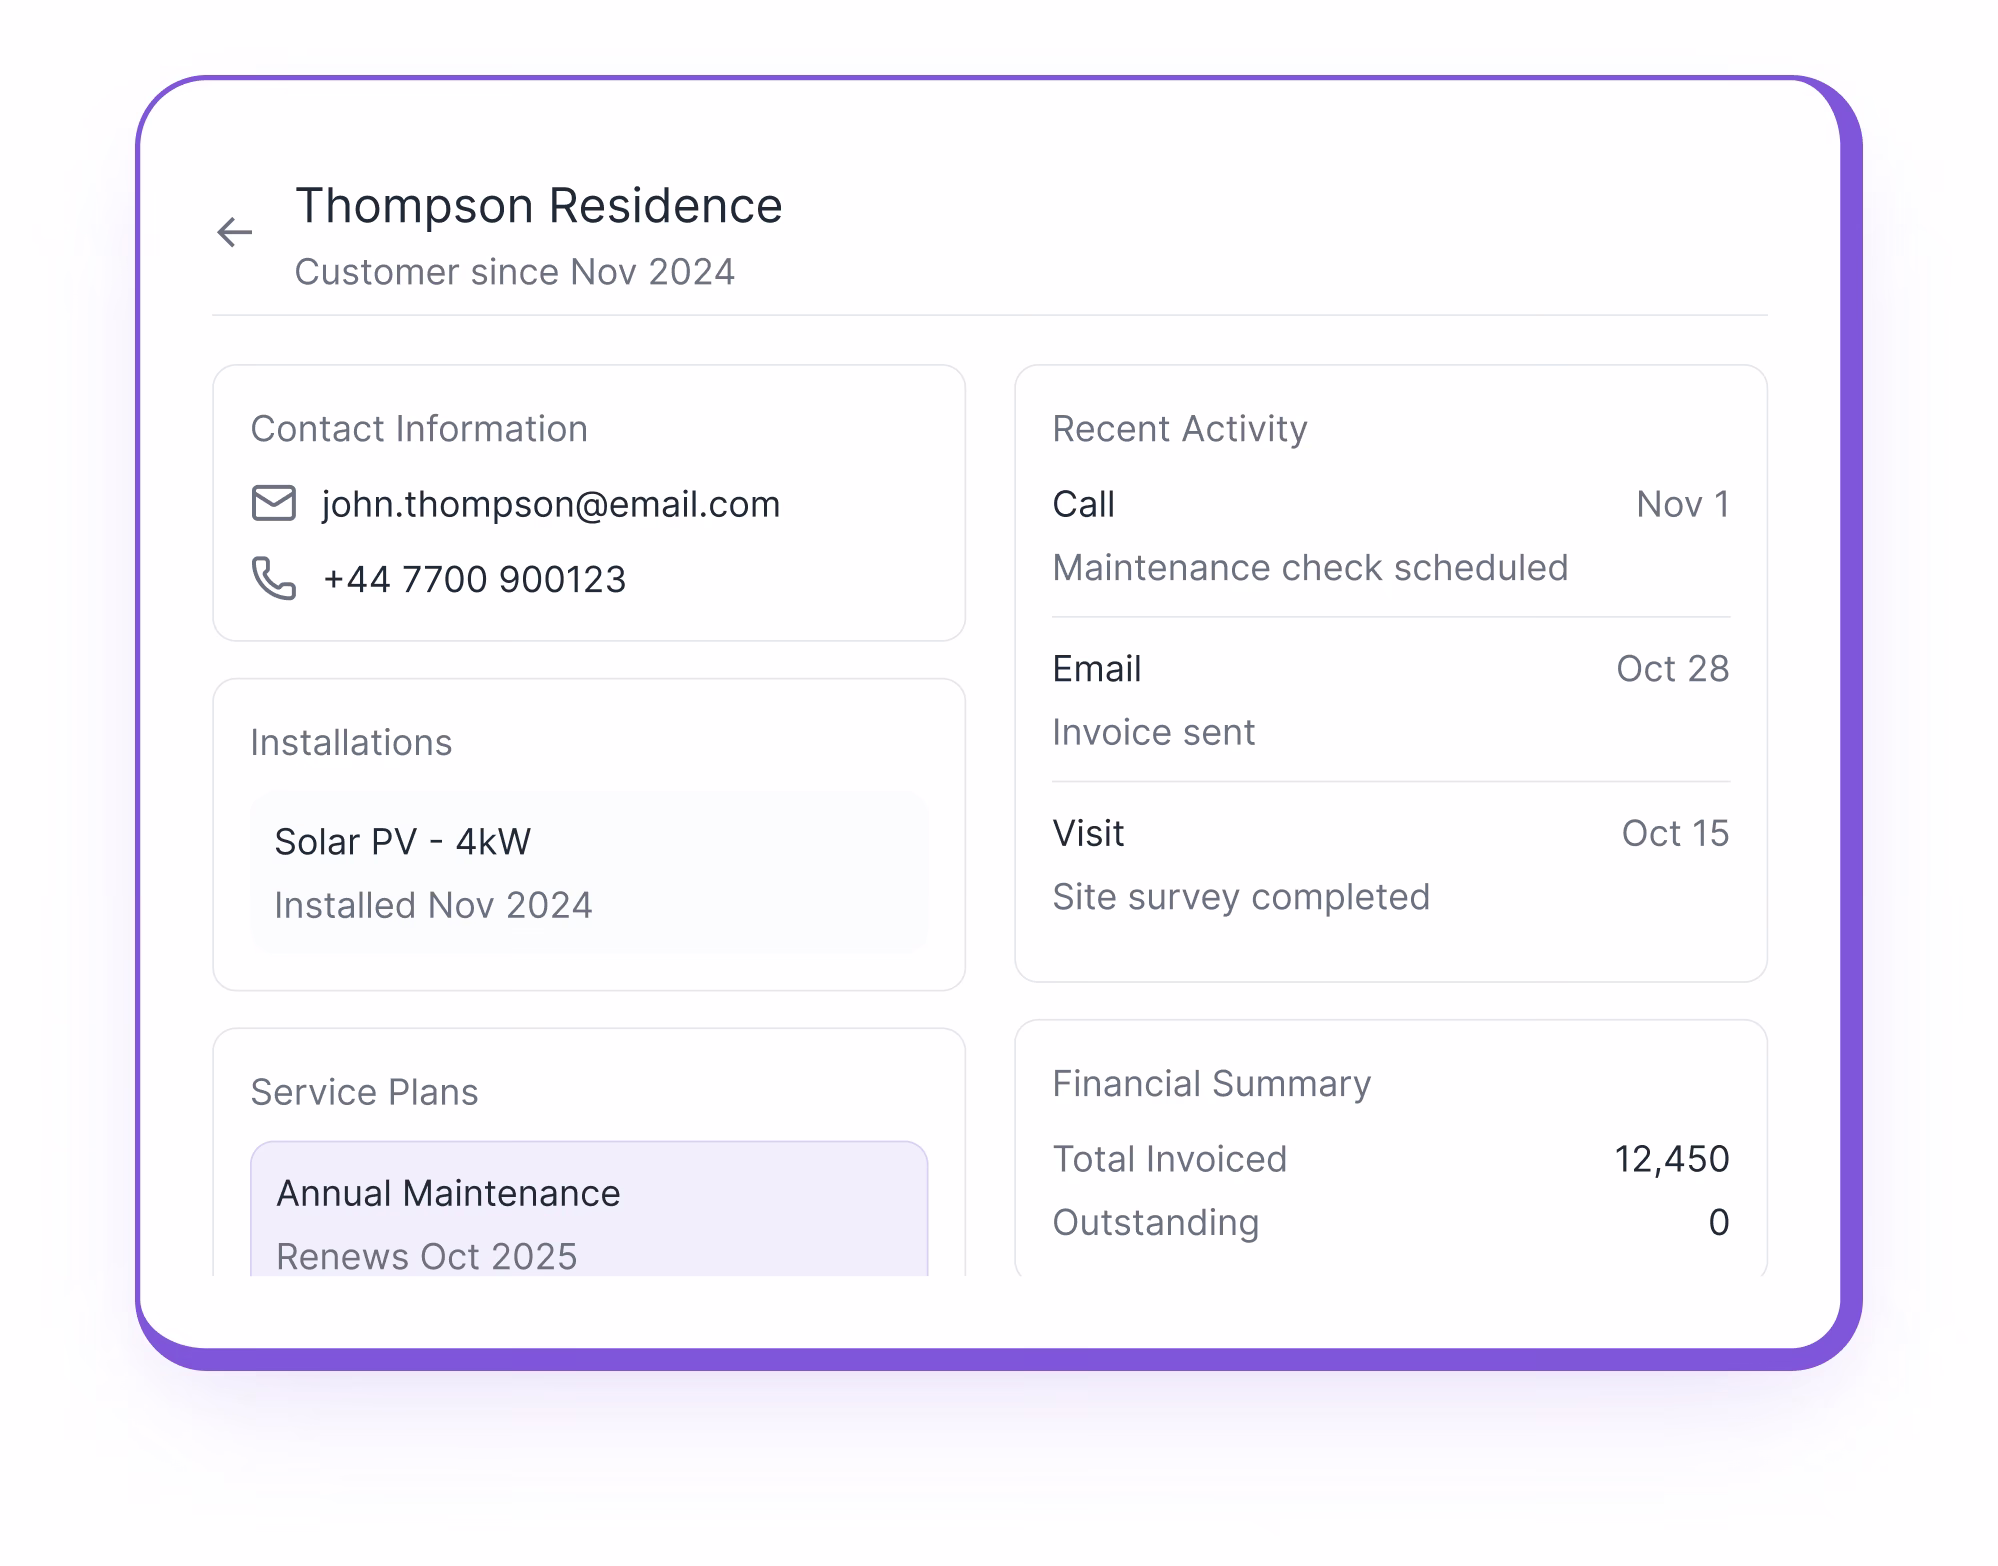Select the email envelope icon

tap(272, 504)
